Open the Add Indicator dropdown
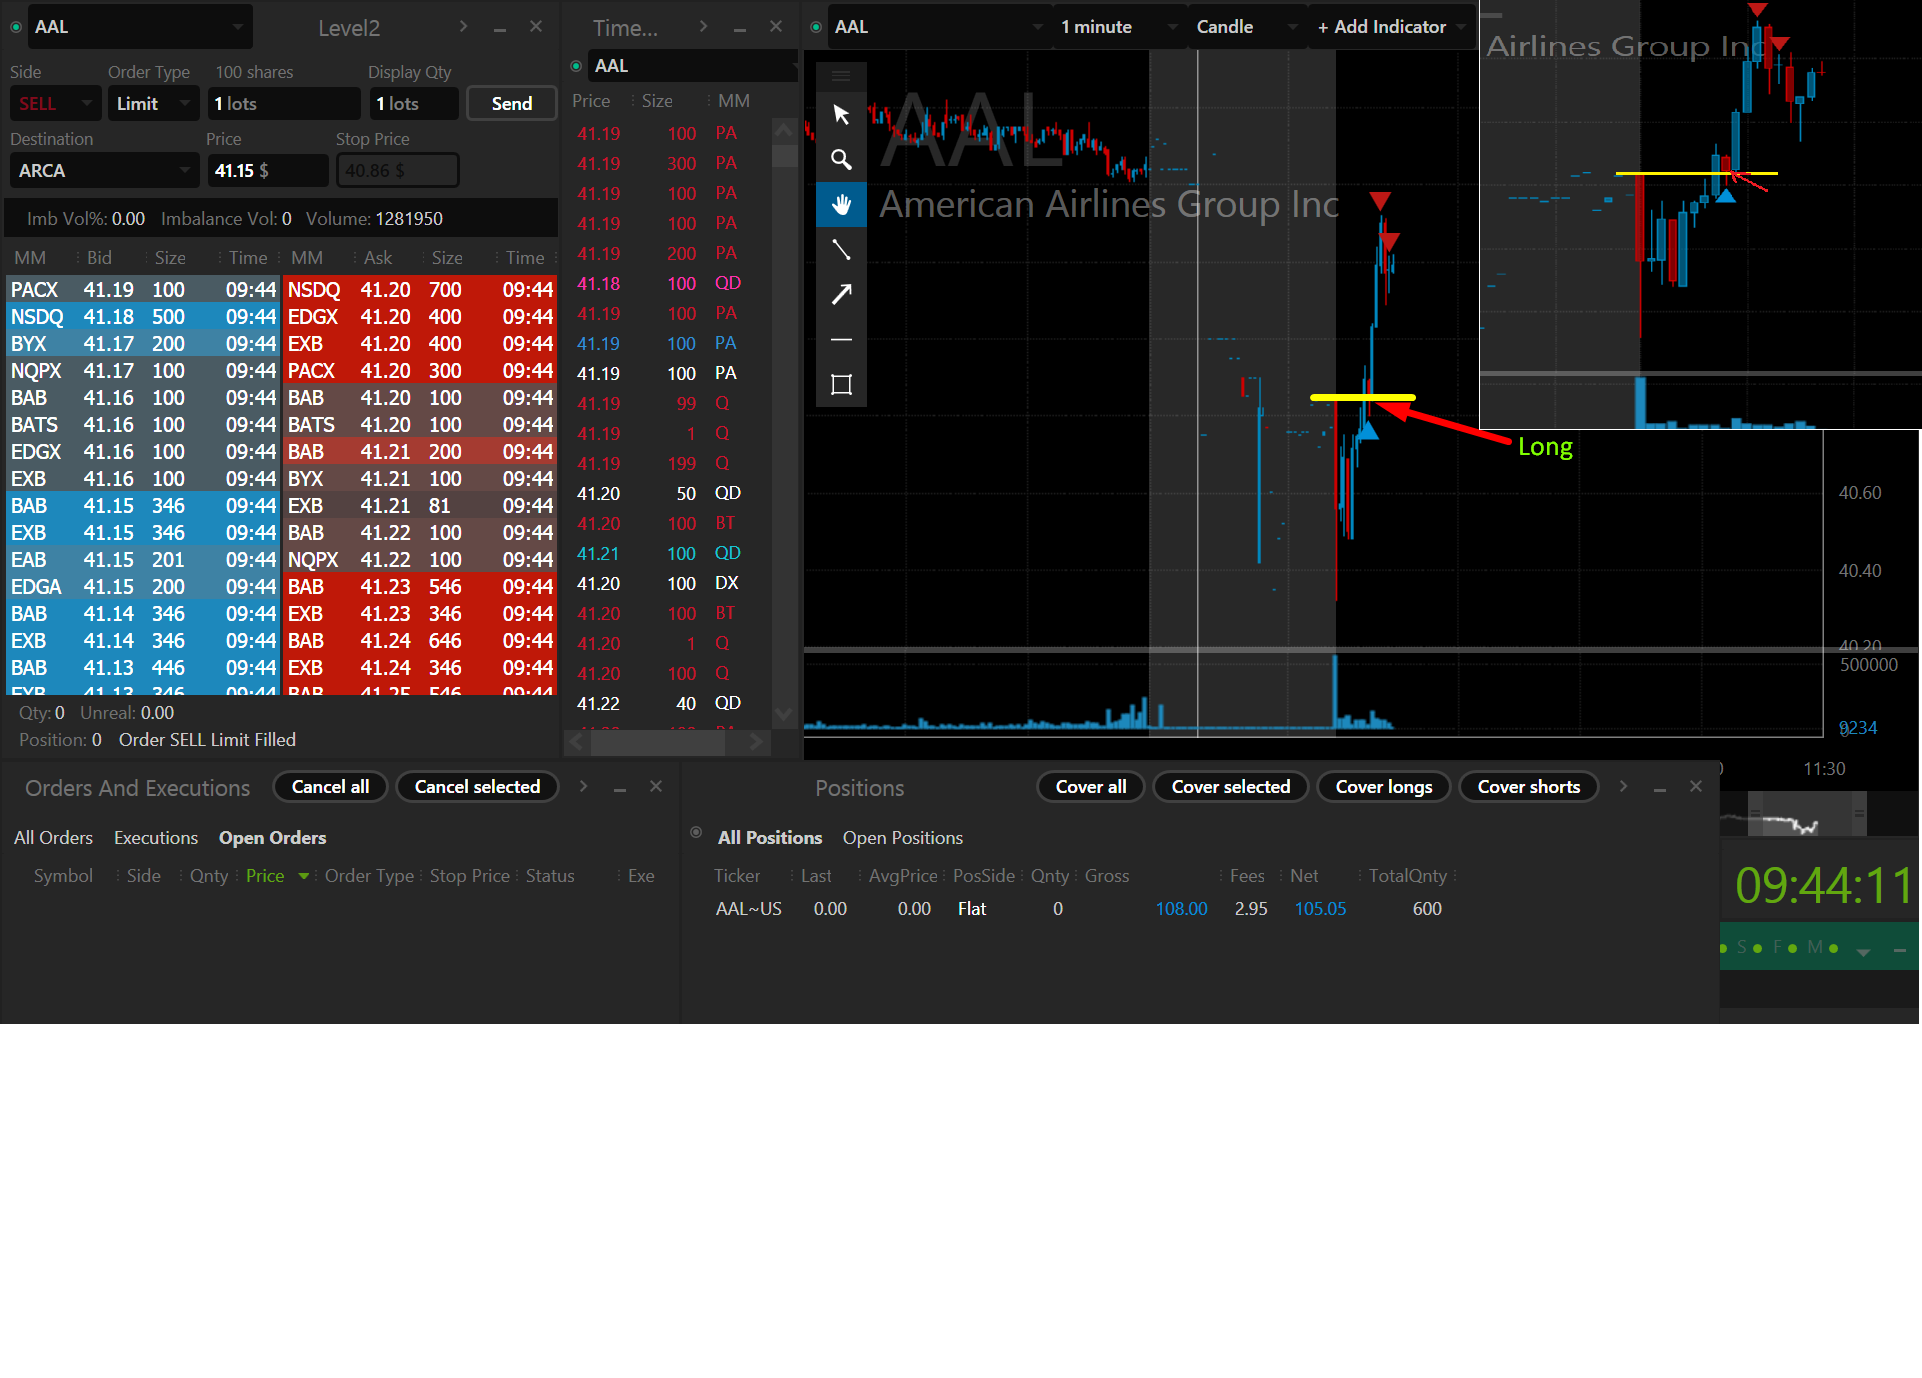This screenshot has width=1922, height=1378. [1391, 27]
